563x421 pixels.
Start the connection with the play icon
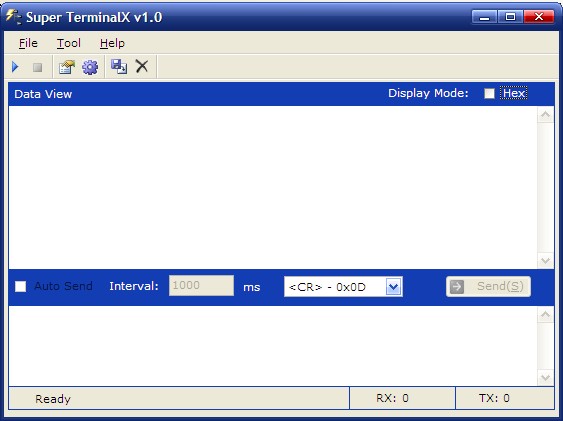point(15,67)
